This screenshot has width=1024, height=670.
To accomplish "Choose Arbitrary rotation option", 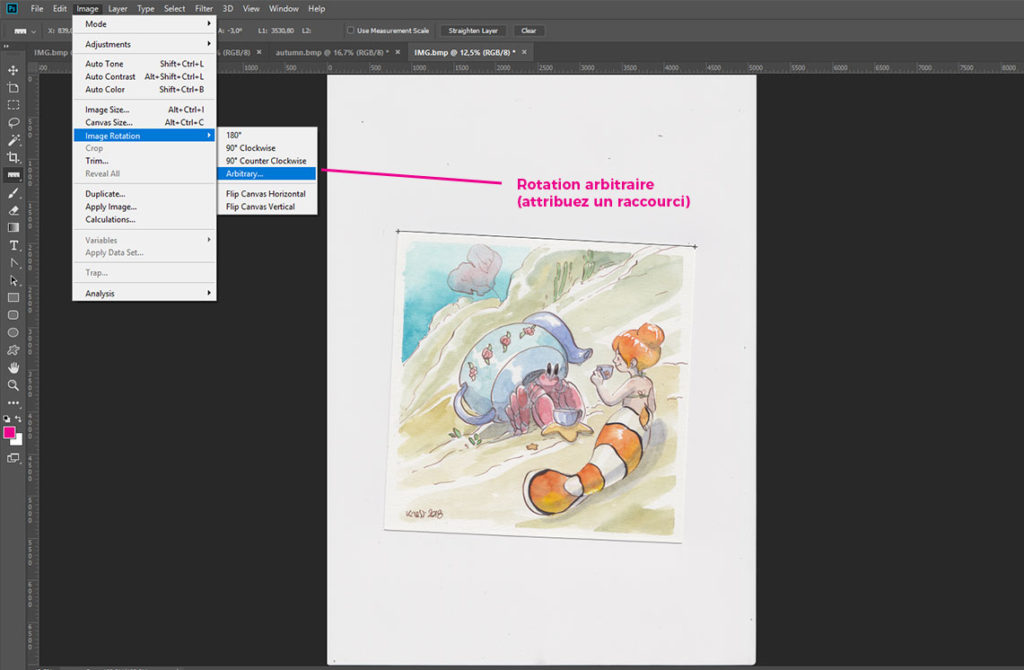I will point(266,174).
